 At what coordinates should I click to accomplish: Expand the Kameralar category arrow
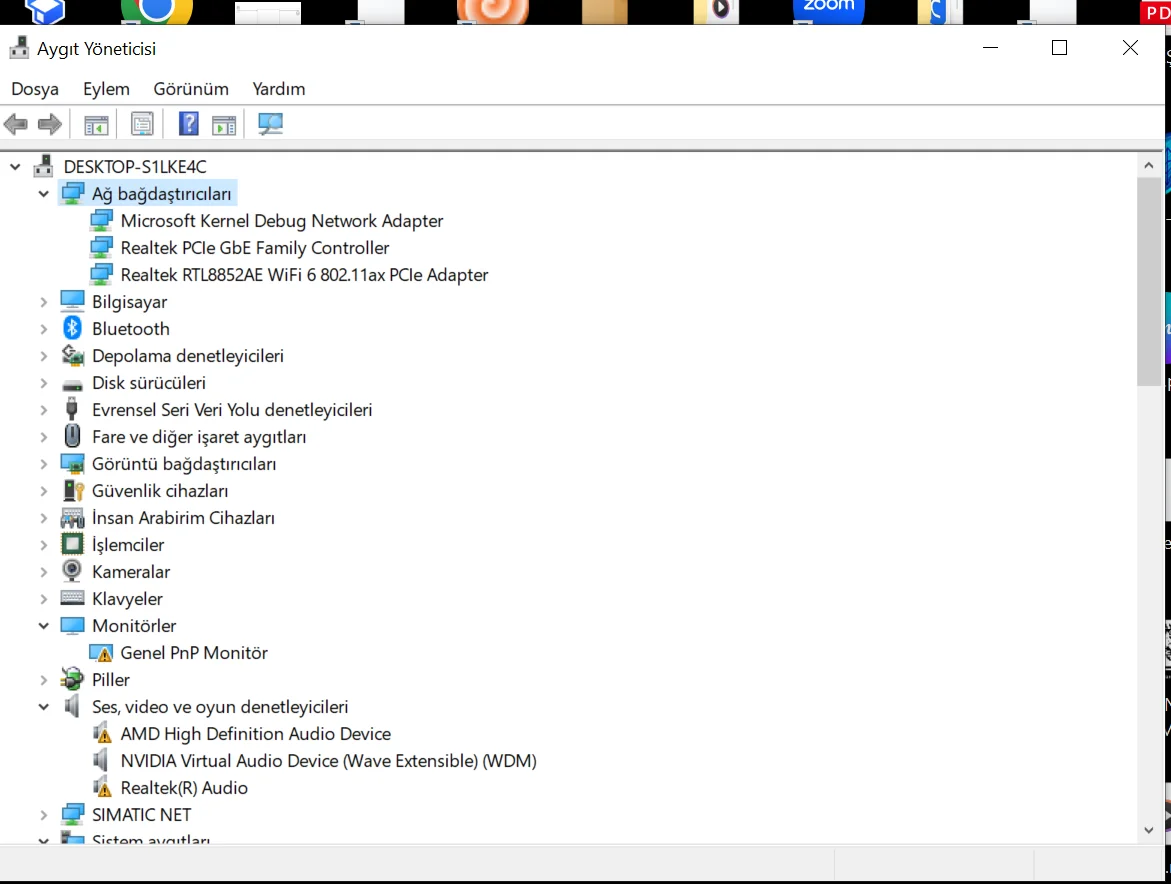click(x=43, y=572)
